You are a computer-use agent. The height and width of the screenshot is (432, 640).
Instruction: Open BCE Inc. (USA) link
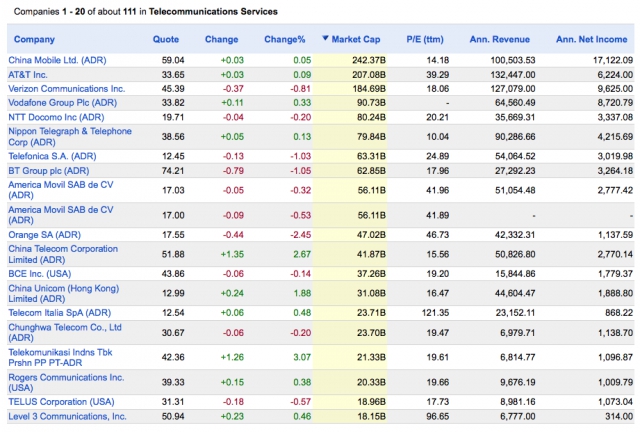pyautogui.click(x=40, y=274)
